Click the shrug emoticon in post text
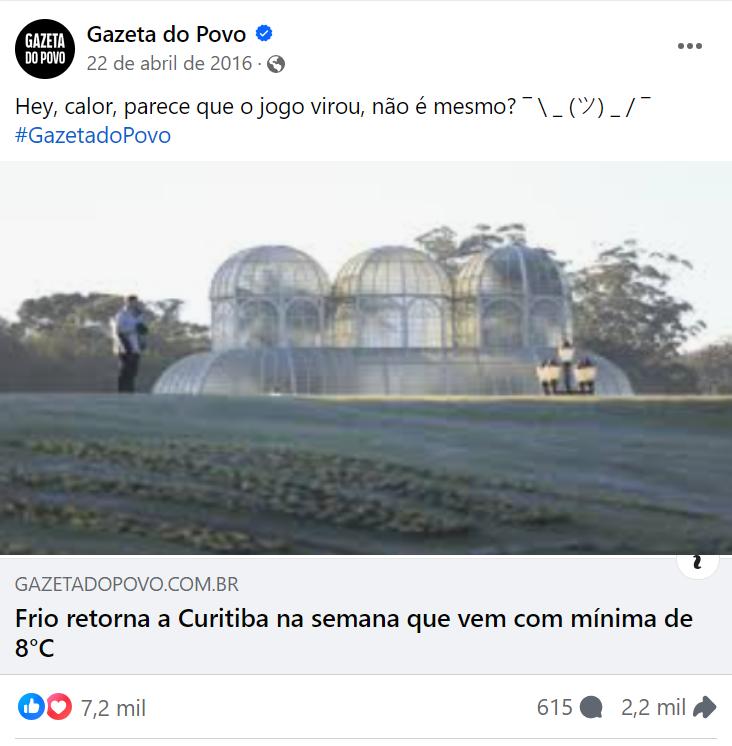This screenshot has width=732, height=746. tap(586, 107)
